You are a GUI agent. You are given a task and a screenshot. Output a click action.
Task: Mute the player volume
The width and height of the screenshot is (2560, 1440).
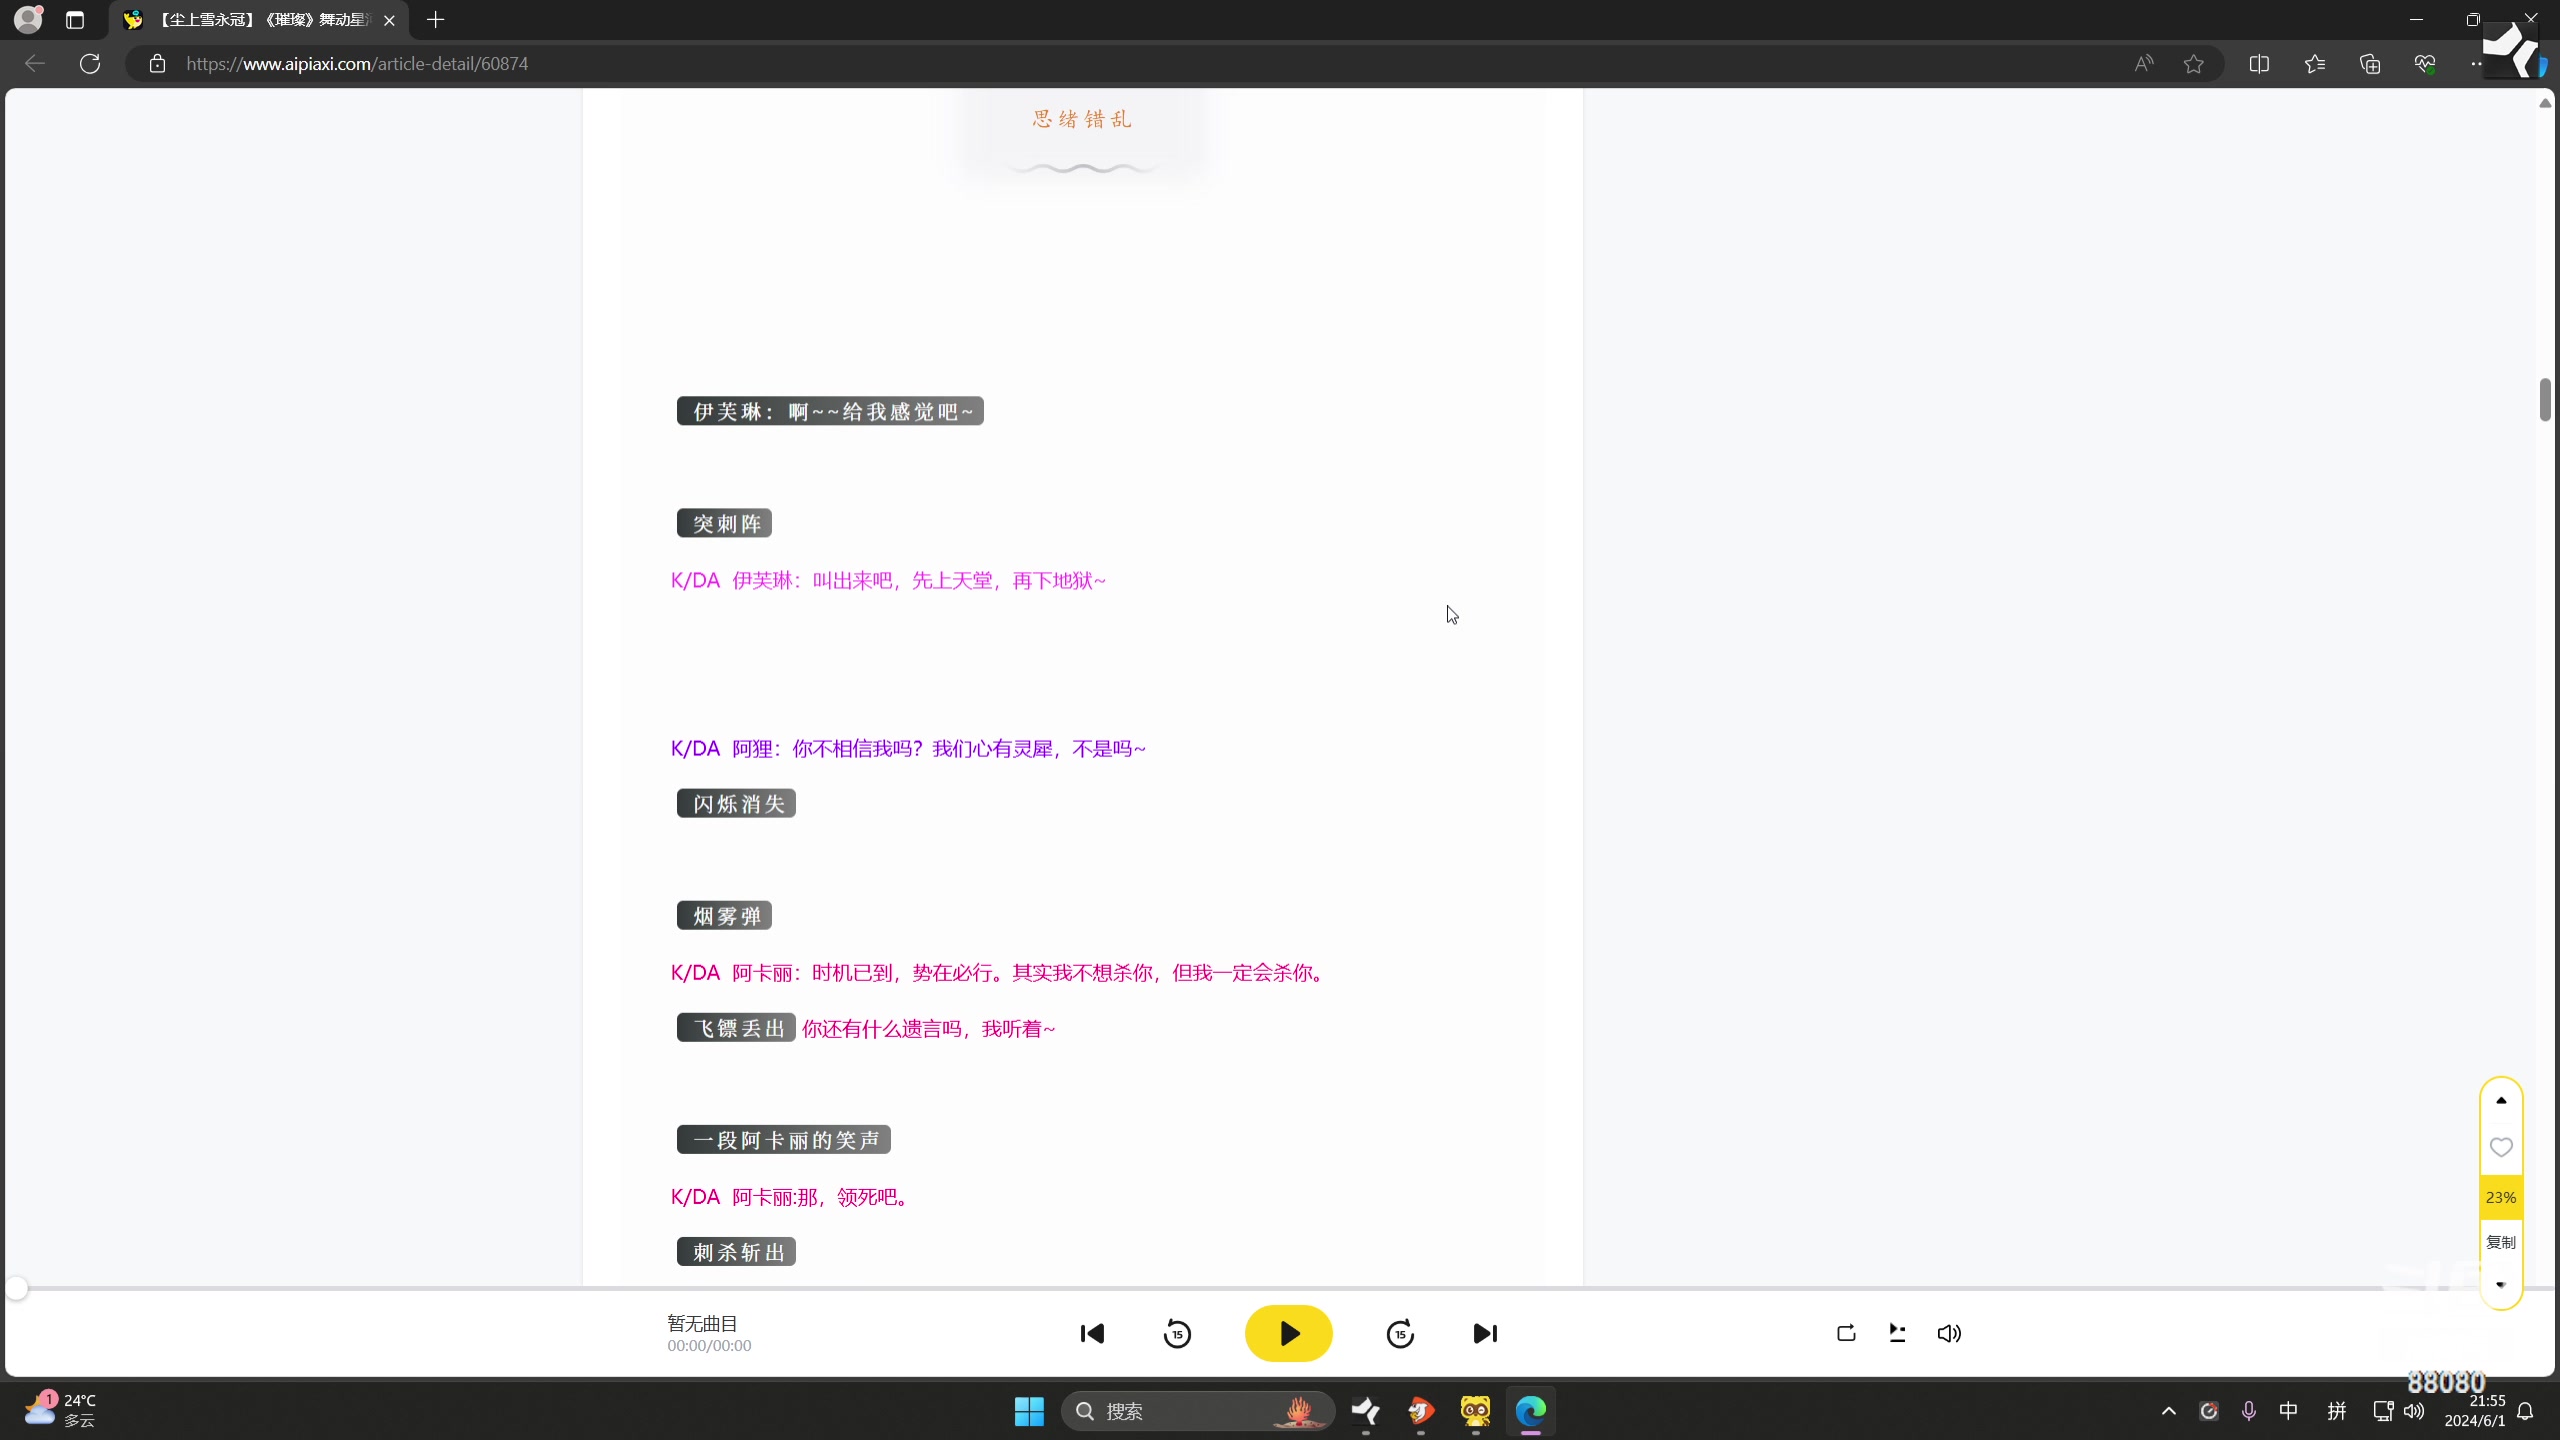1949,1333
